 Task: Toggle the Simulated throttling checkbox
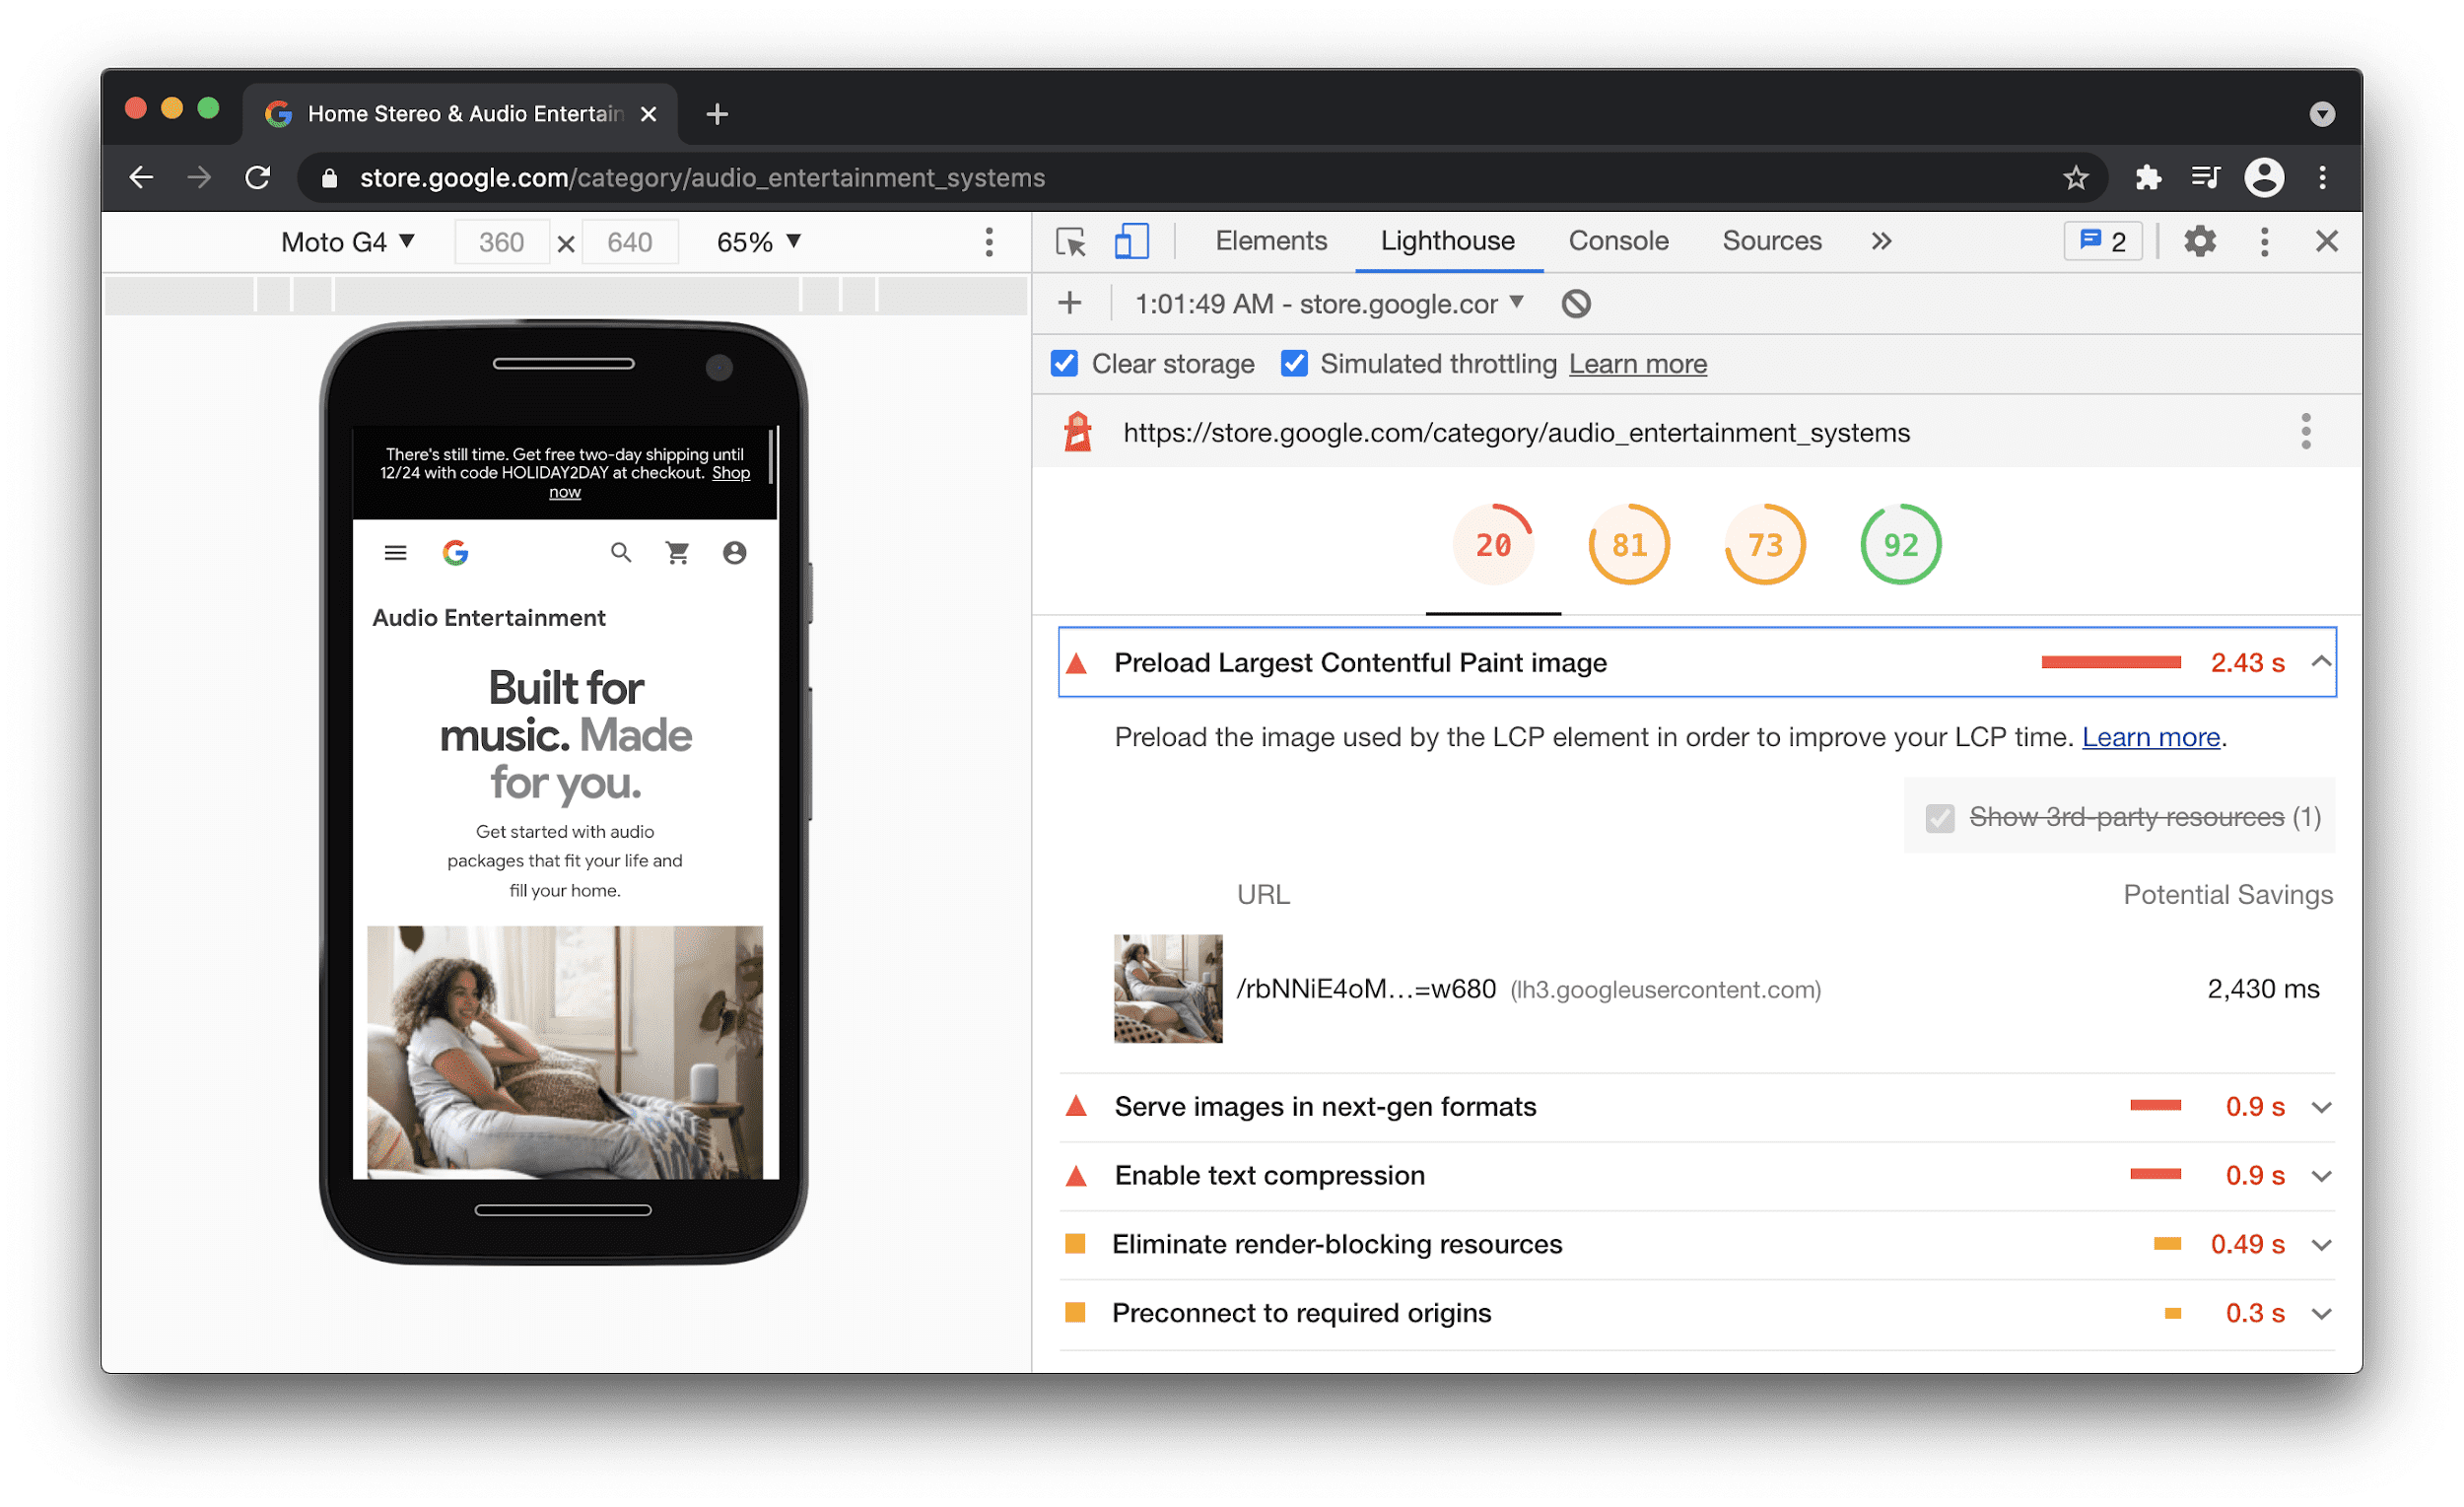1290,365
